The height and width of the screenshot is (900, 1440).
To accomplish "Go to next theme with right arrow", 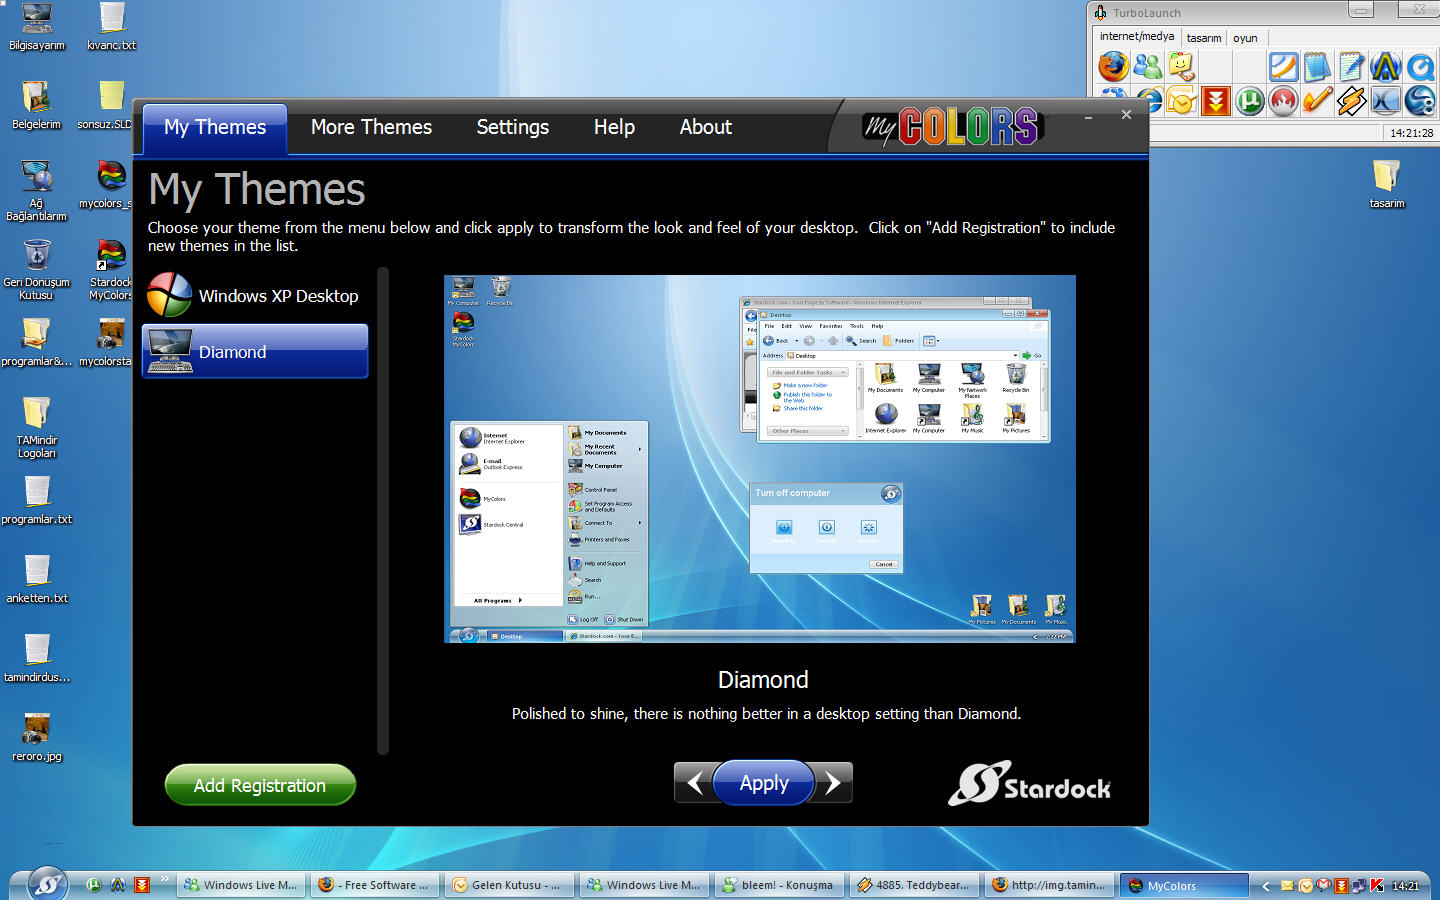I will (834, 783).
